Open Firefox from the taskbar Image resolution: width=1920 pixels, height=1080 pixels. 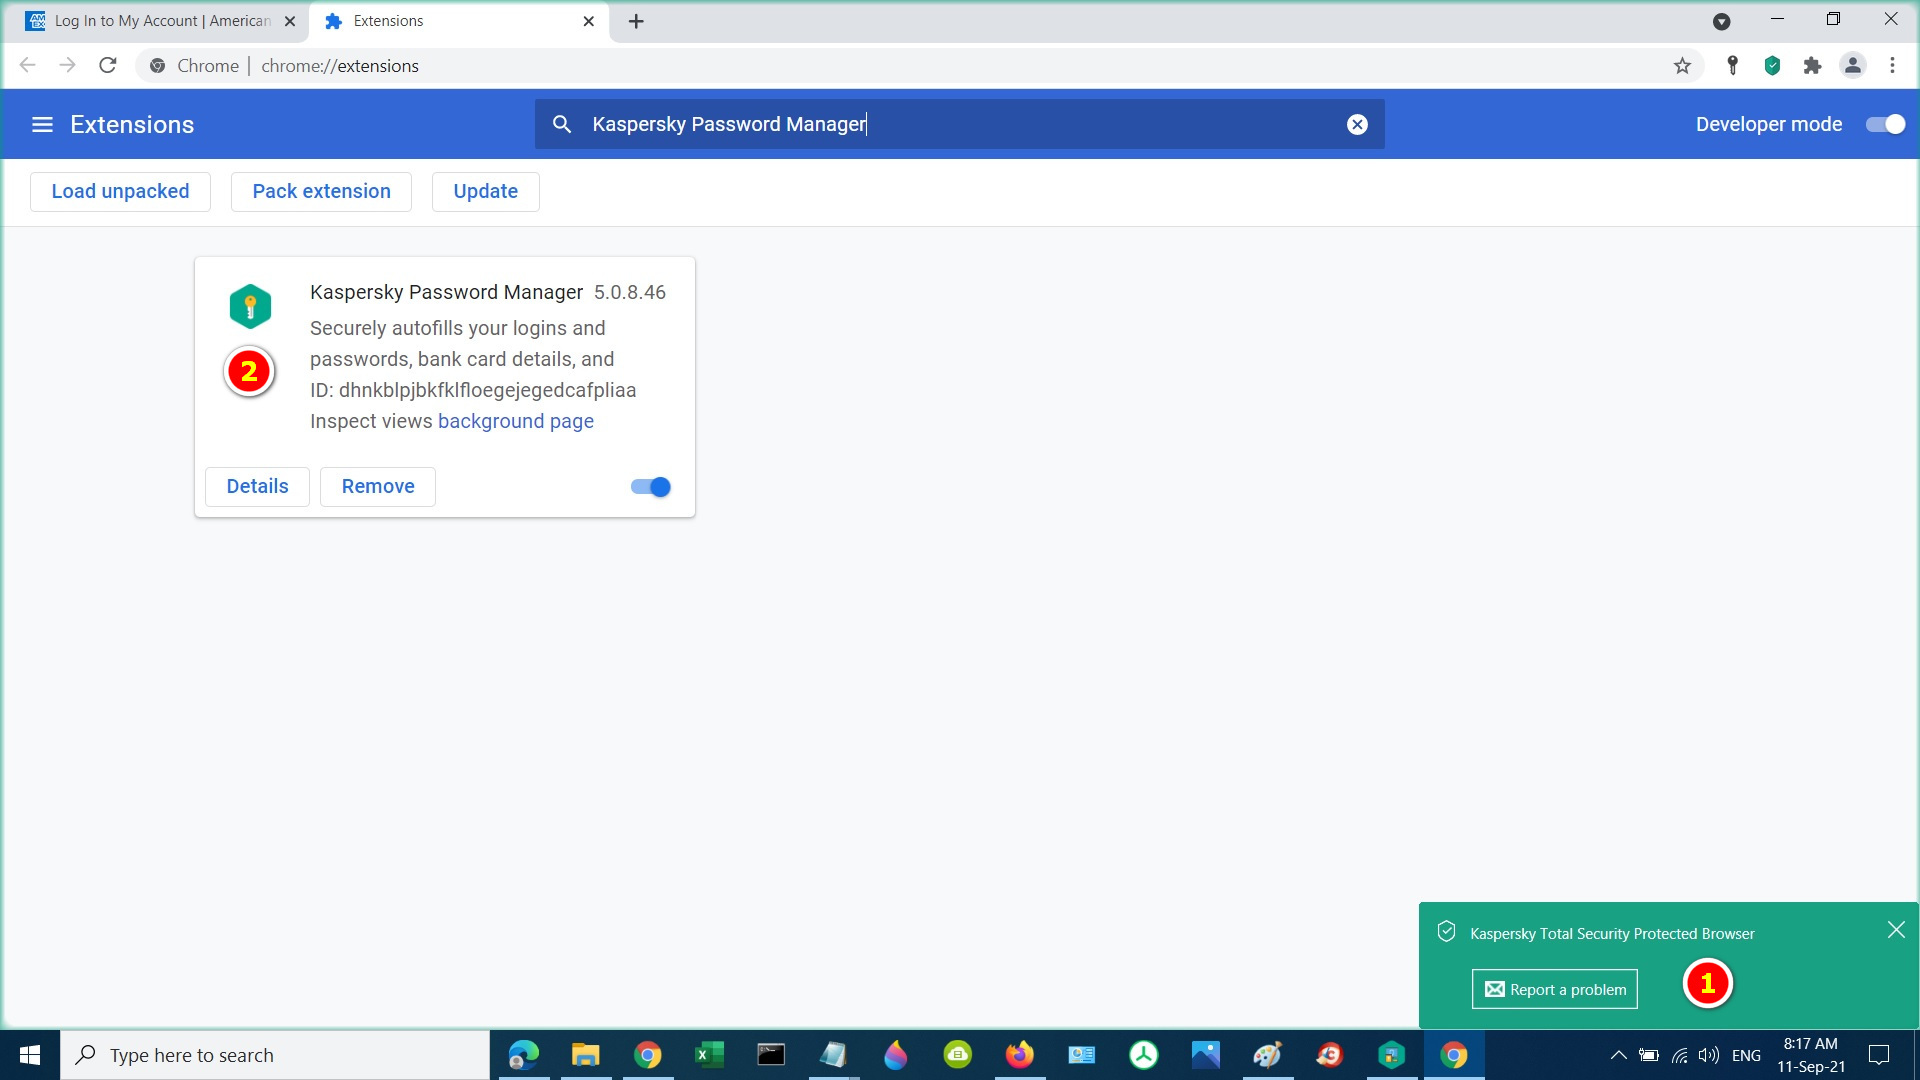coord(1019,1055)
